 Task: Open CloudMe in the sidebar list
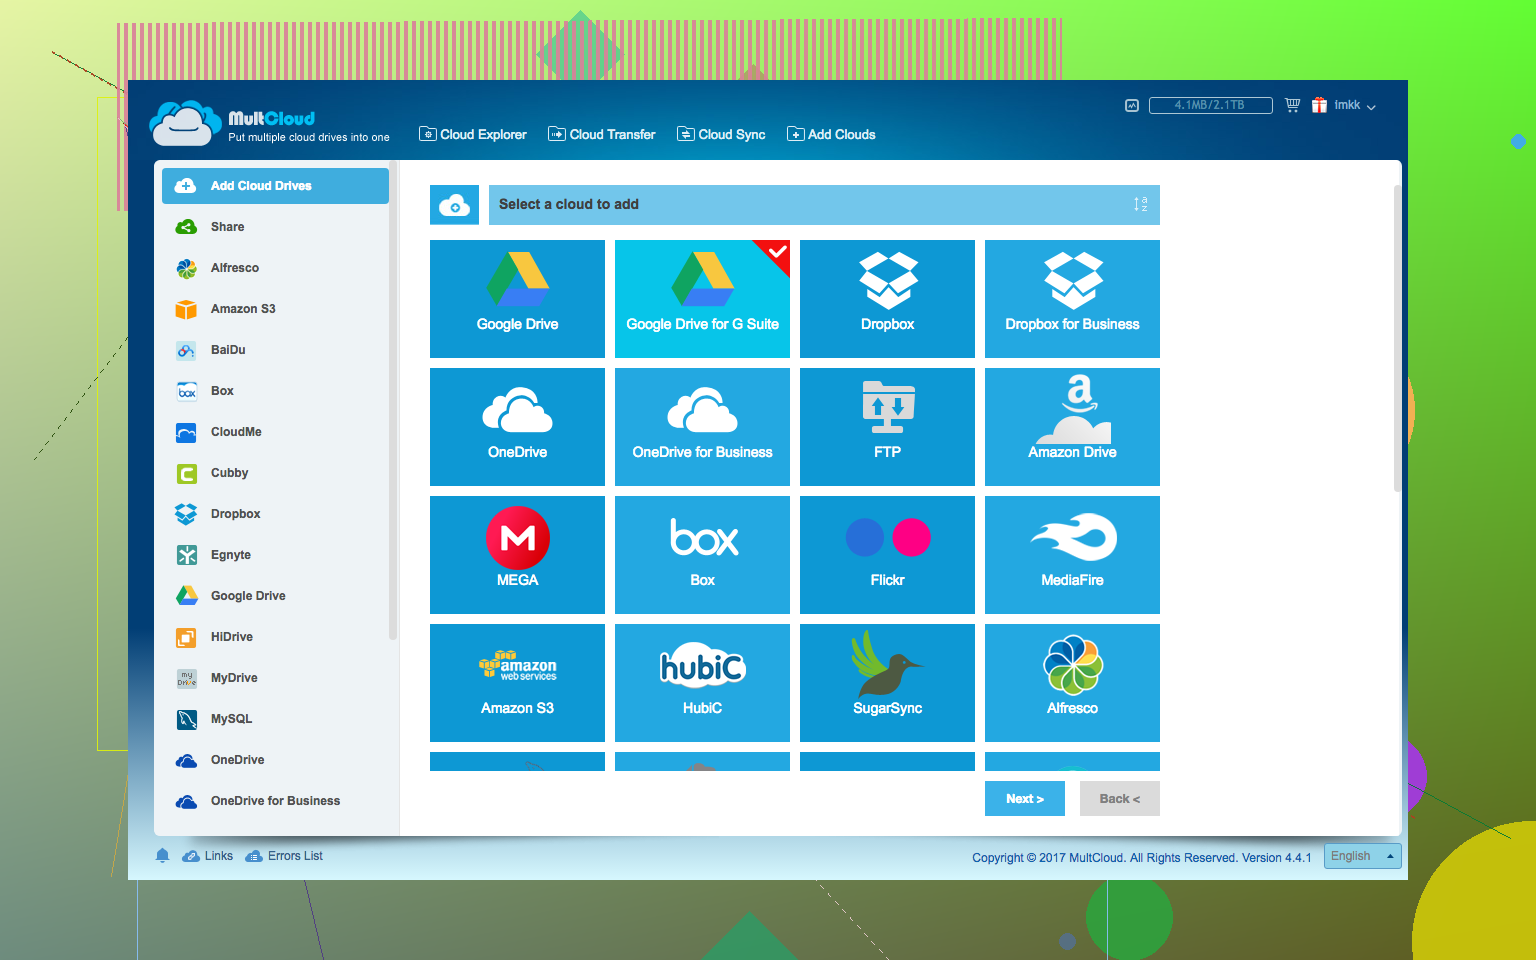[275, 432]
